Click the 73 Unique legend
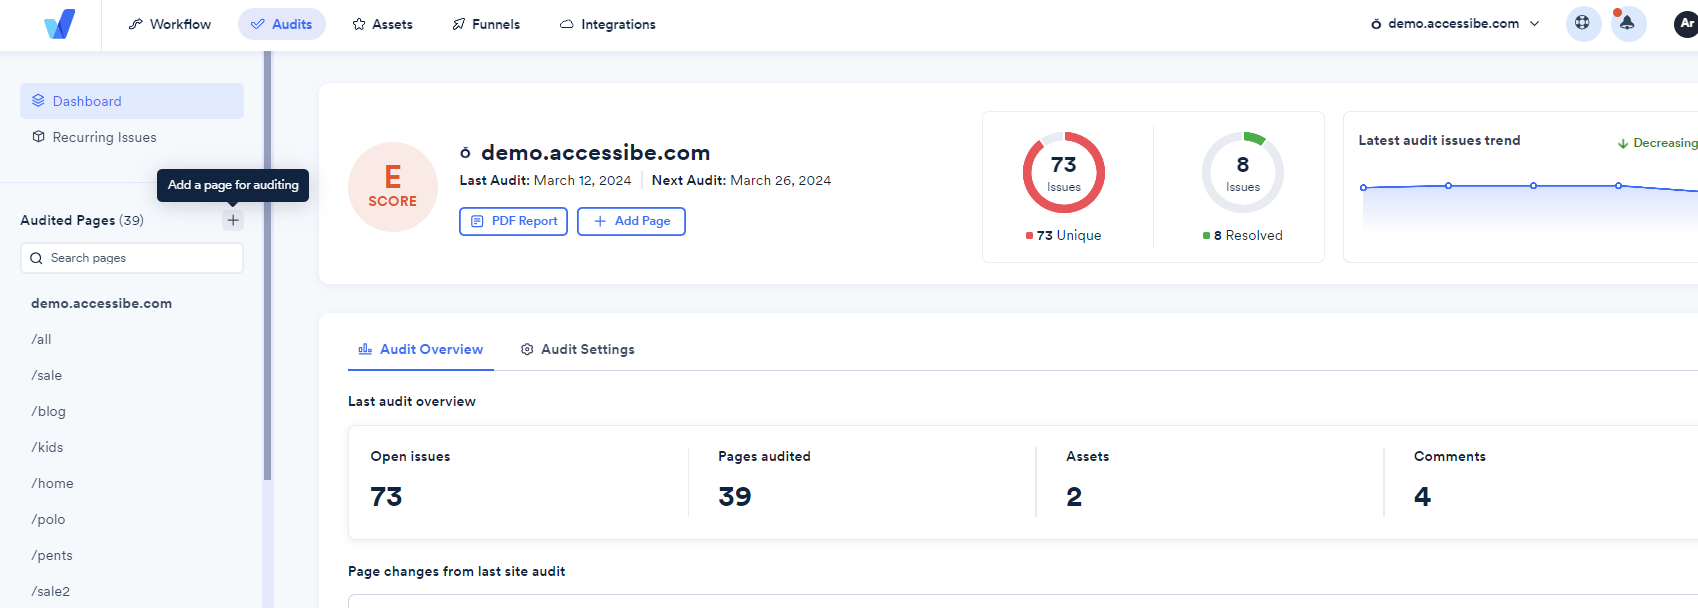 (1064, 235)
